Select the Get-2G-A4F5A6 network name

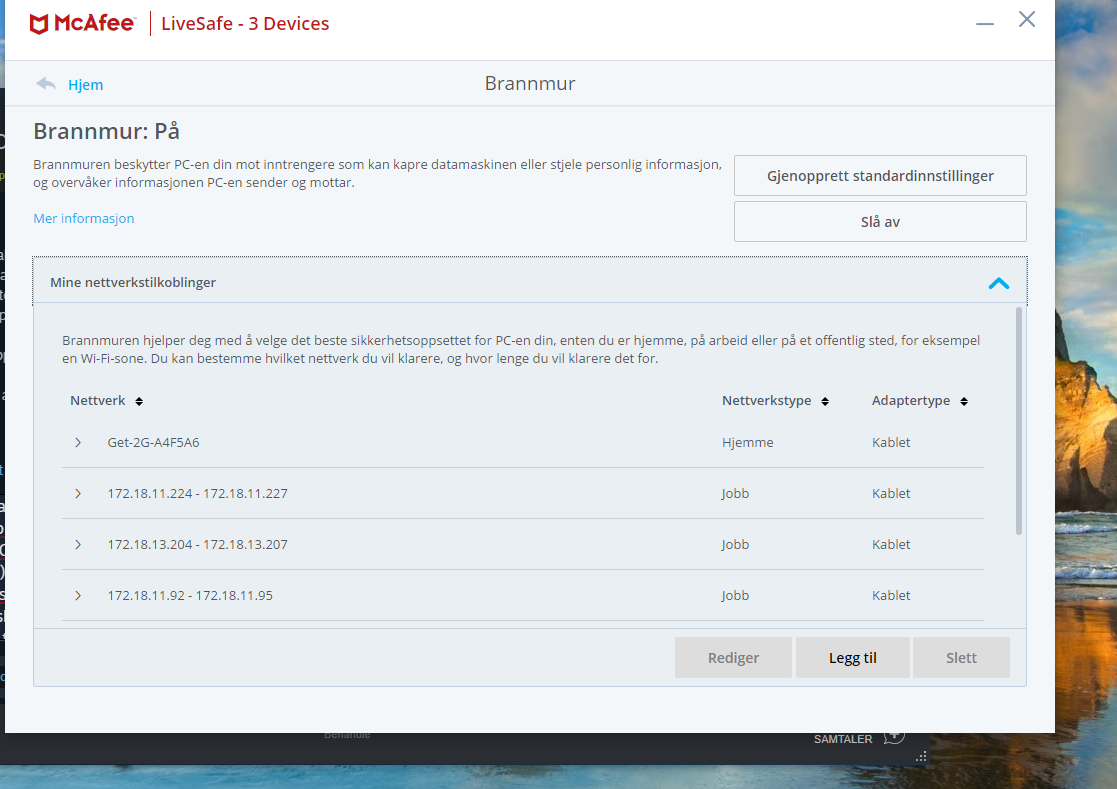[x=153, y=443]
